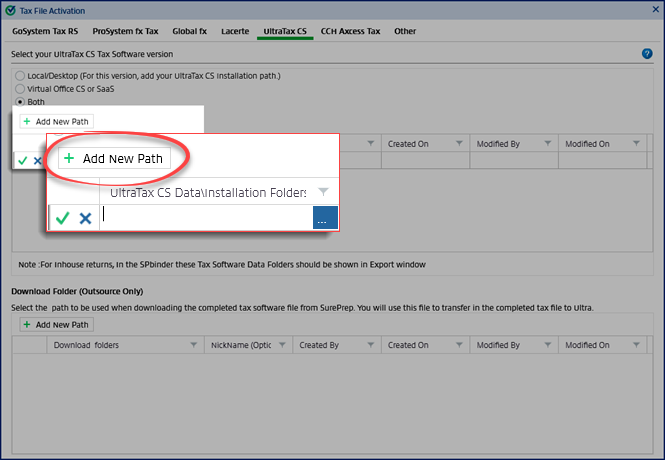This screenshot has width=665, height=460.
Task: Open NickName column filter dropdown
Action: pyautogui.click(x=281, y=345)
